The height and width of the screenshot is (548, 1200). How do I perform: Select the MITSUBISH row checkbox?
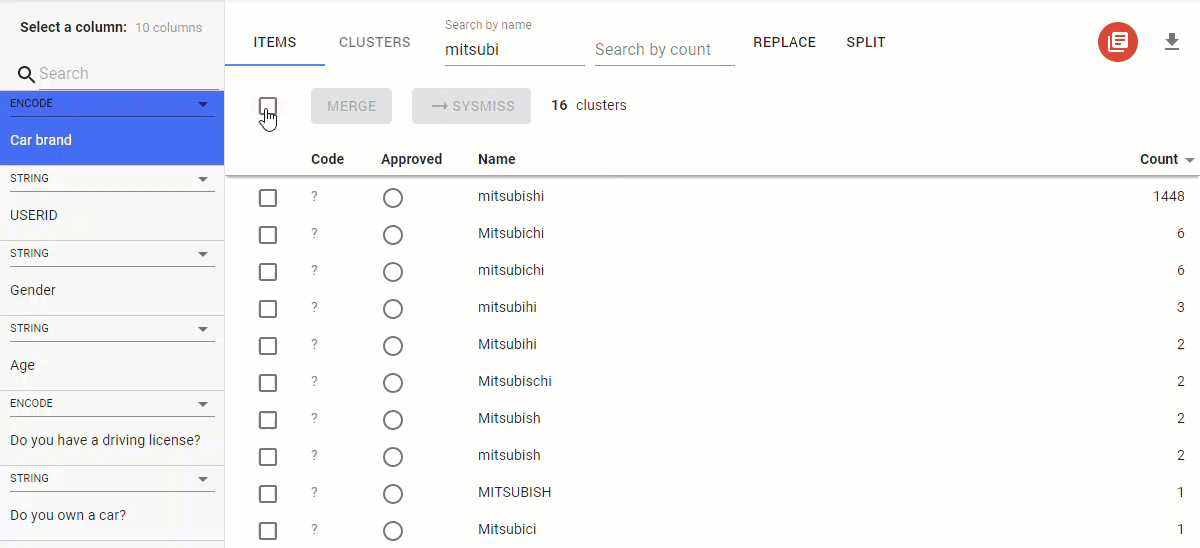267,493
